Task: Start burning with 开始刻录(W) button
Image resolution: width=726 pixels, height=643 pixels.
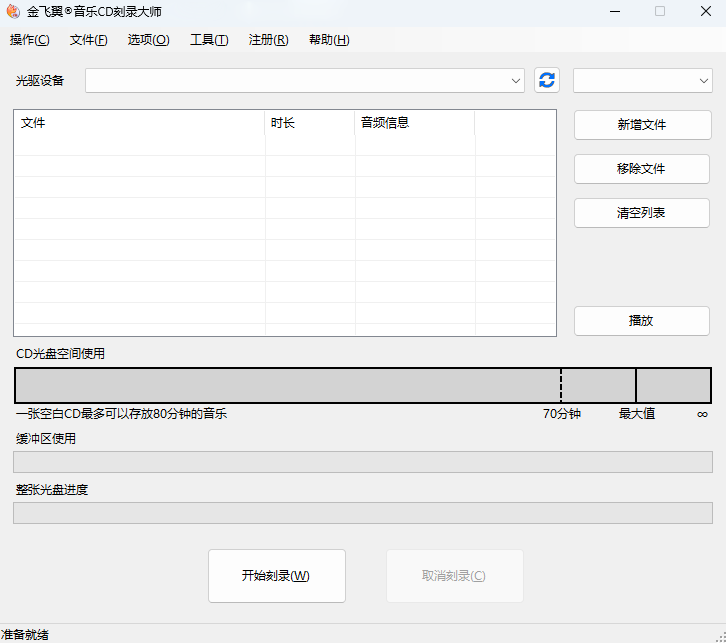Action: pos(276,576)
